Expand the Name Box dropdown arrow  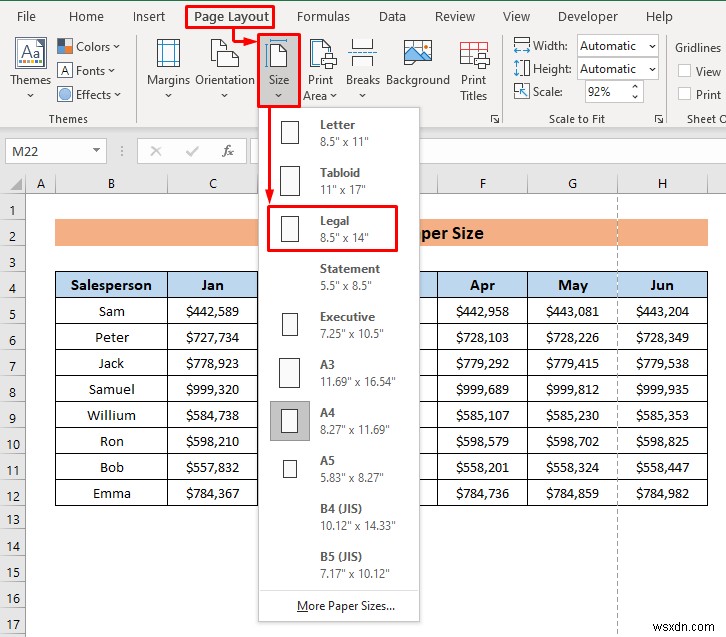(96, 150)
